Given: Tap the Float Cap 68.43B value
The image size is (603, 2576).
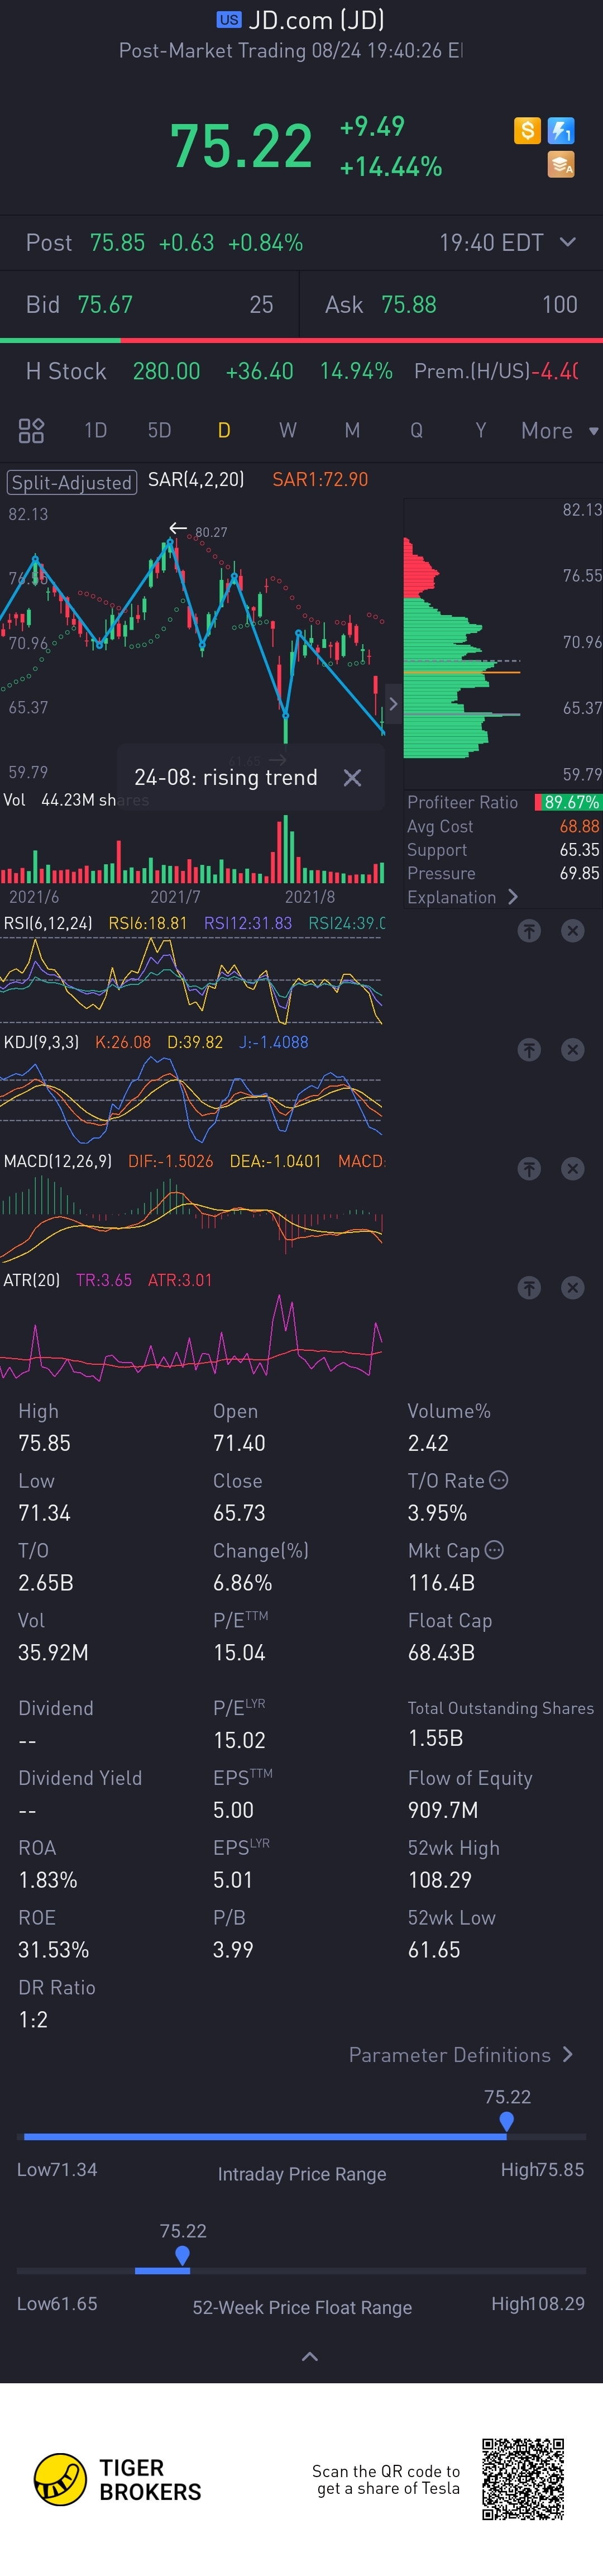Looking at the screenshot, I should click(441, 1653).
